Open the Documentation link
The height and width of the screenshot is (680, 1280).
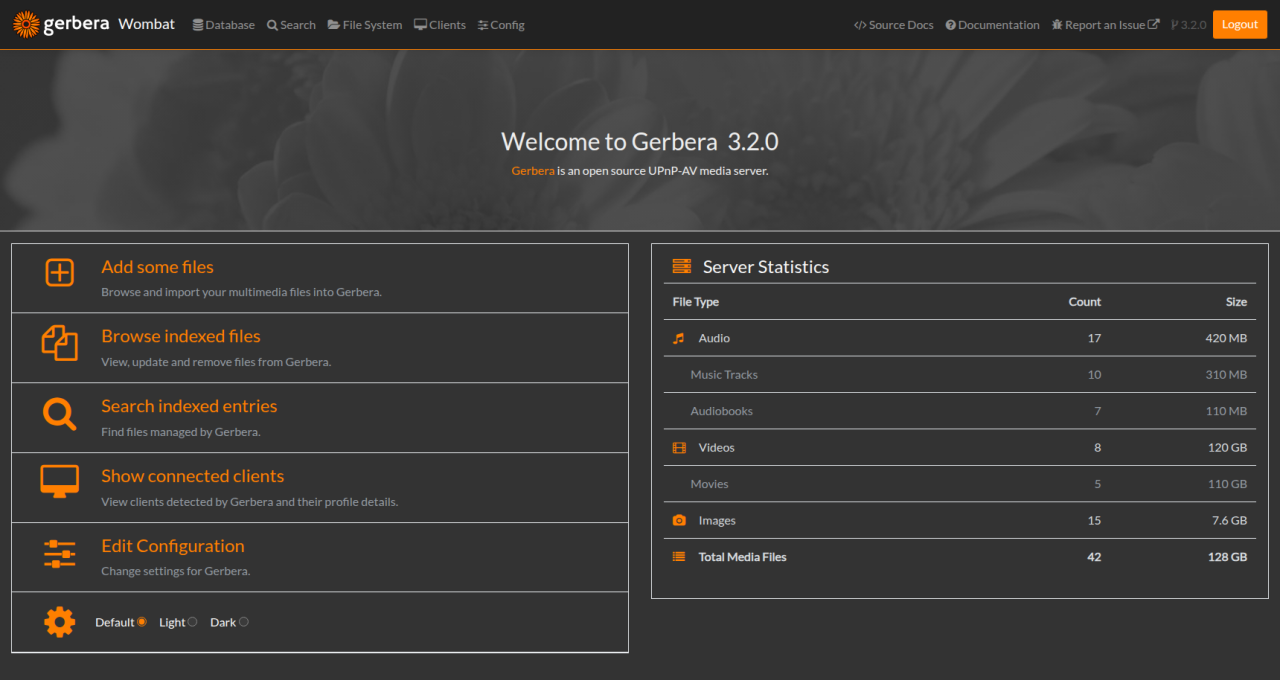(993, 25)
